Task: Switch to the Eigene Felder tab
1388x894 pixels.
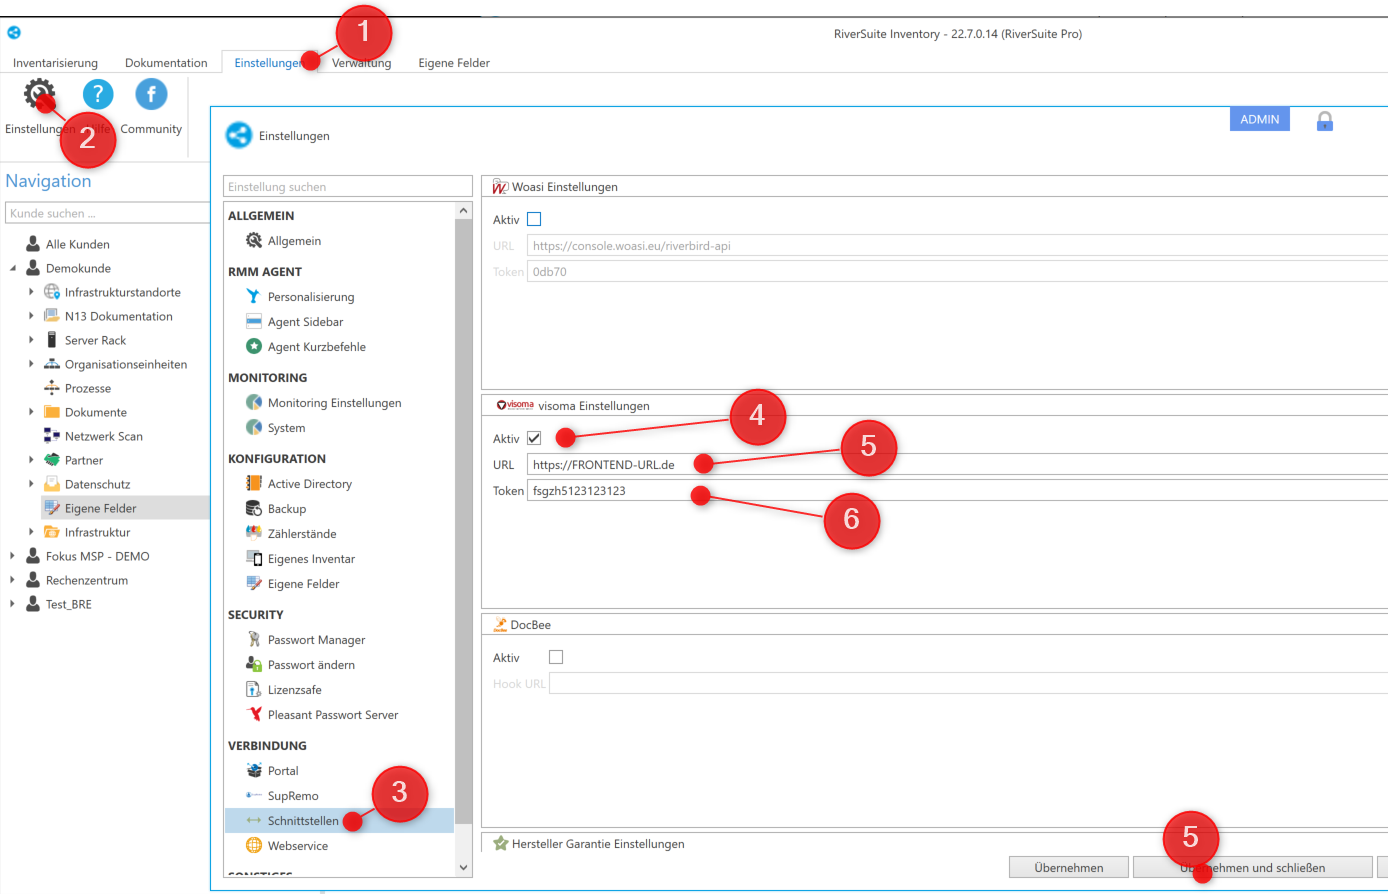Action: click(454, 63)
